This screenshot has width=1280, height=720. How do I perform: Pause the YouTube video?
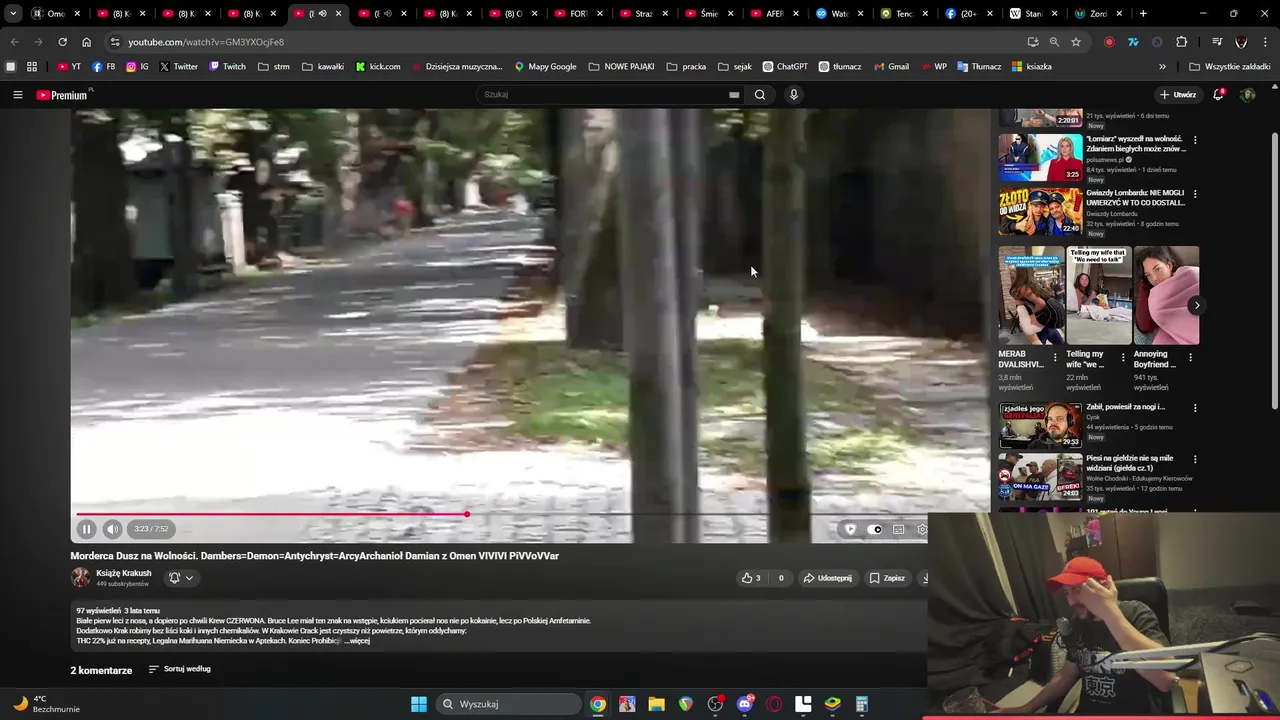86,529
